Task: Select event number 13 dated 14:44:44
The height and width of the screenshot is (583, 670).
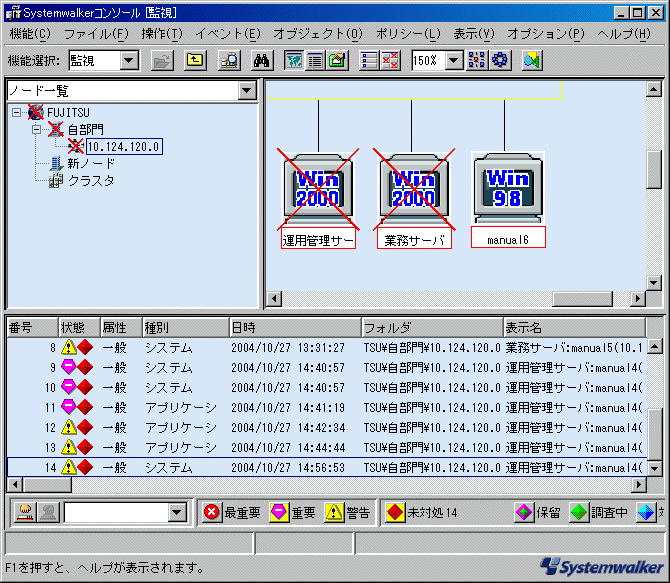Action: (x=326, y=448)
